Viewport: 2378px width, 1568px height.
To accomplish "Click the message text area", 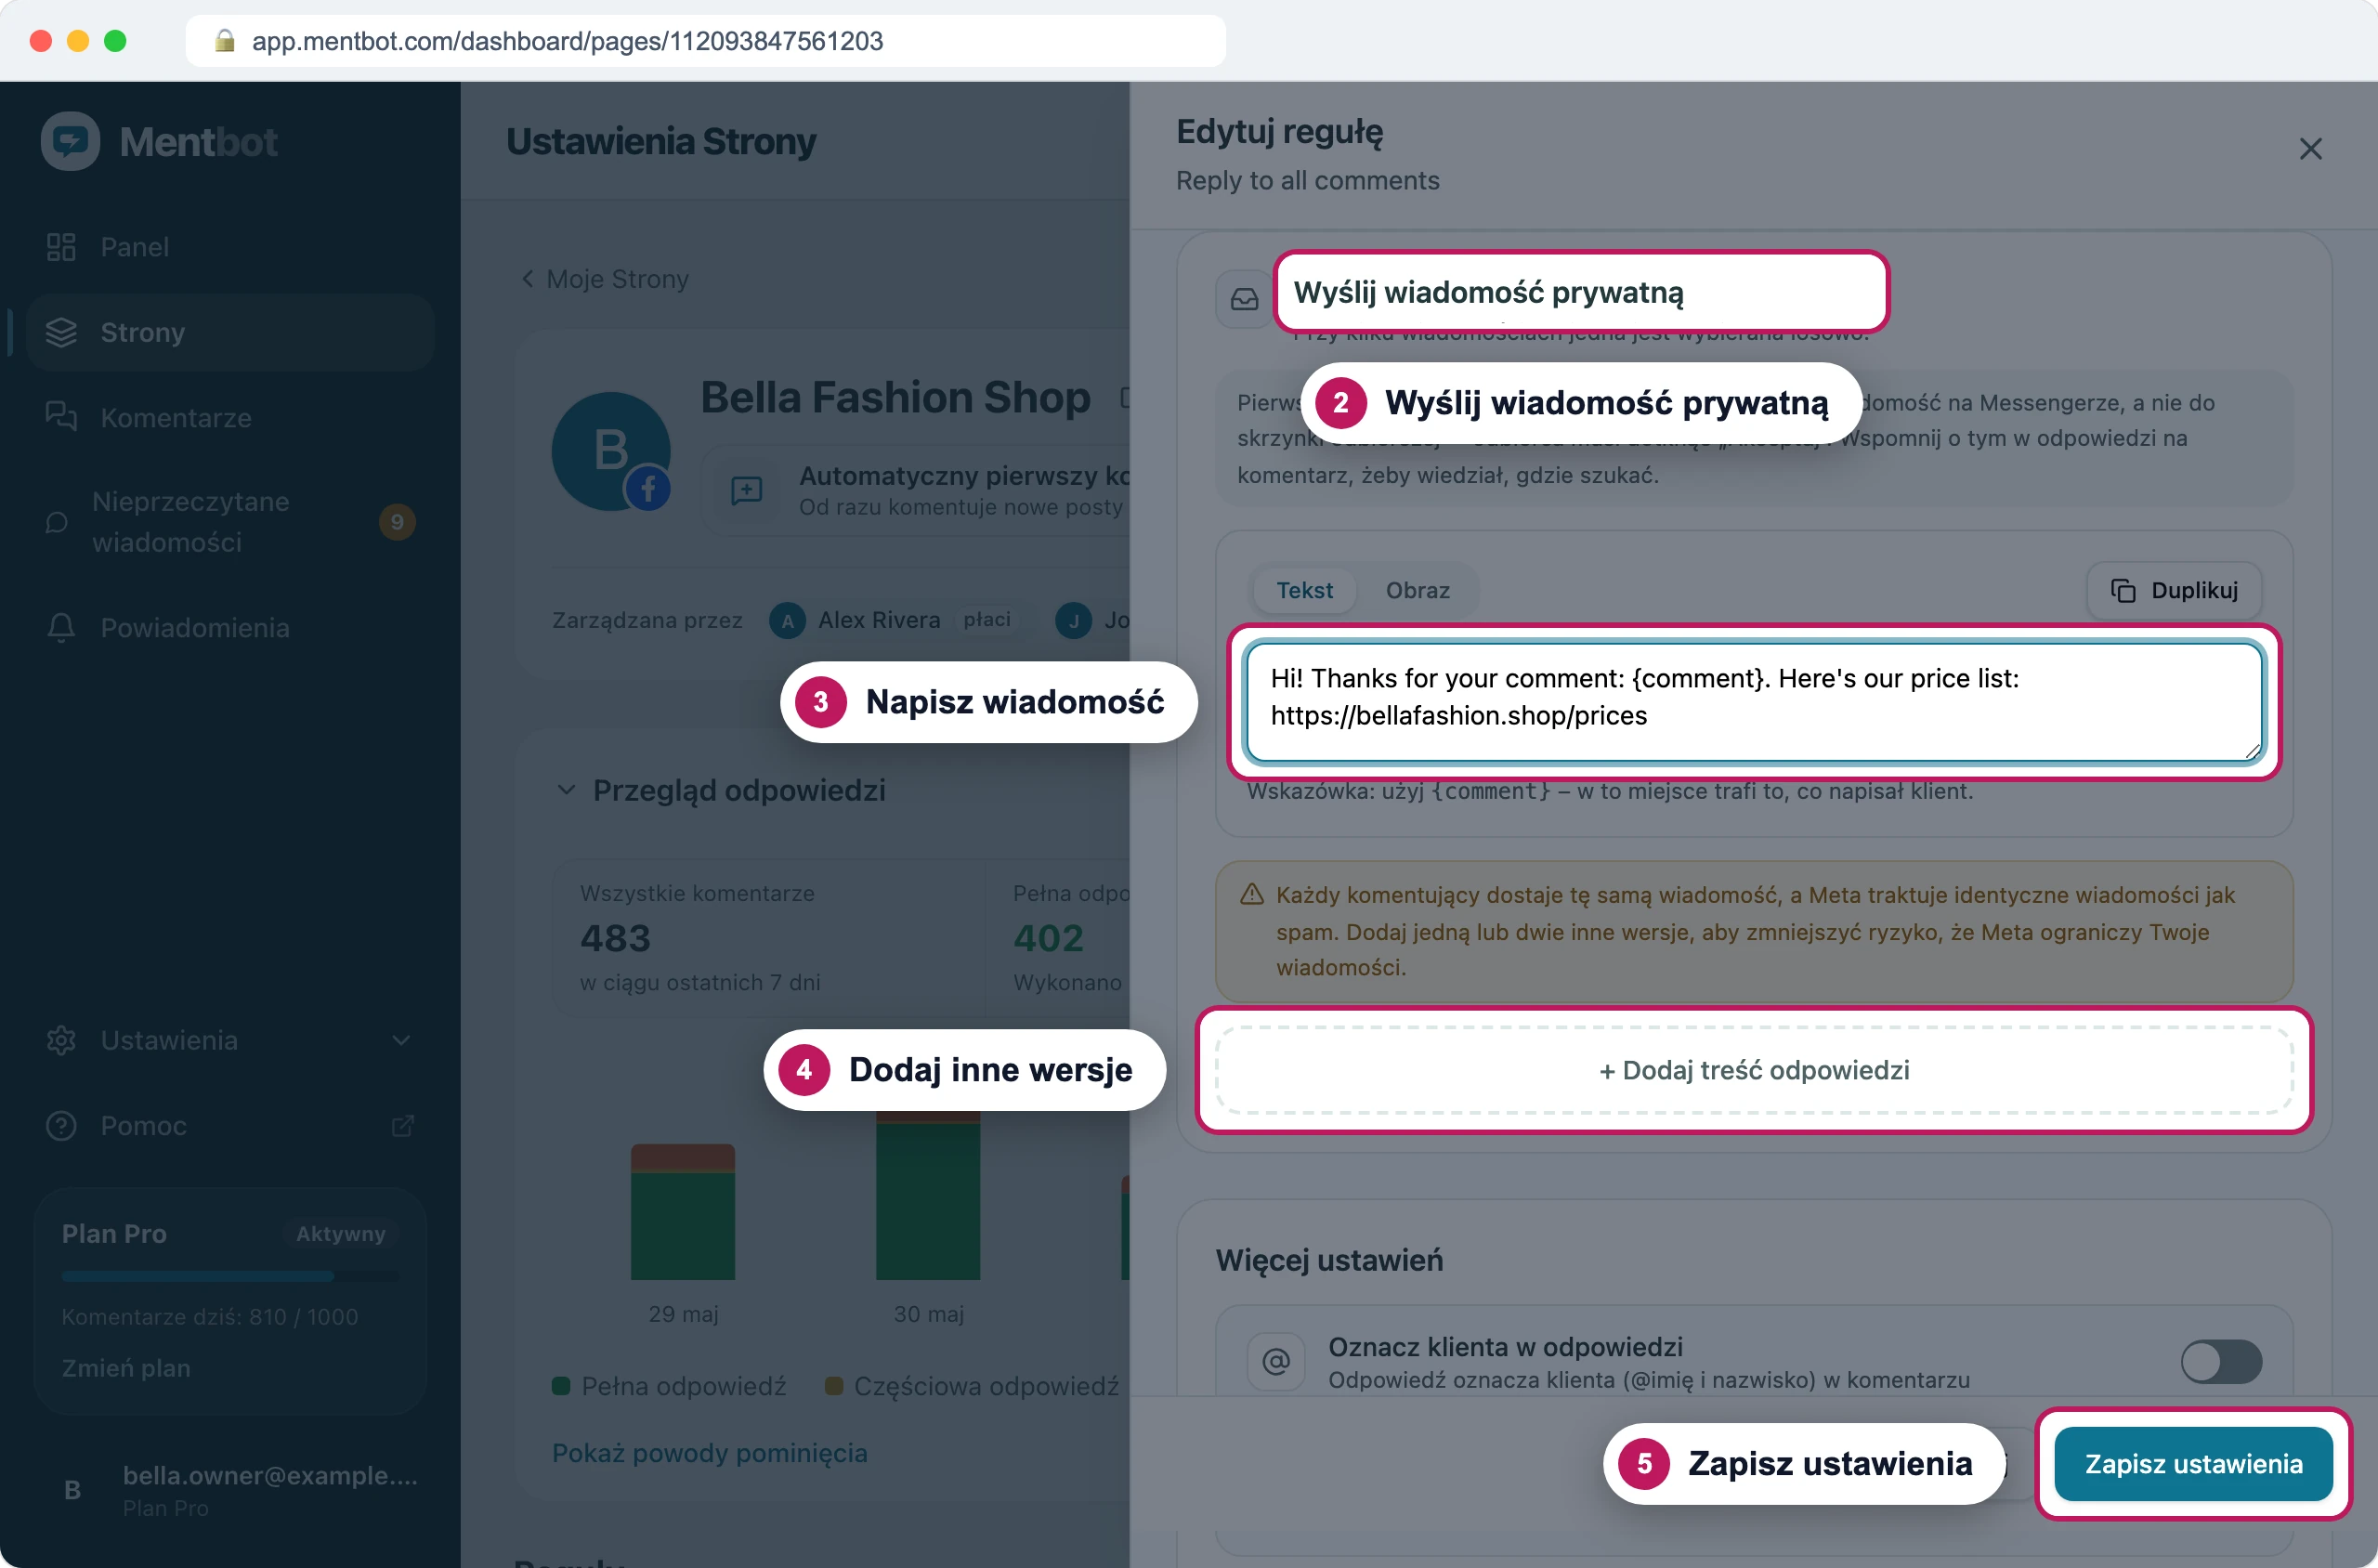I will (x=1754, y=701).
